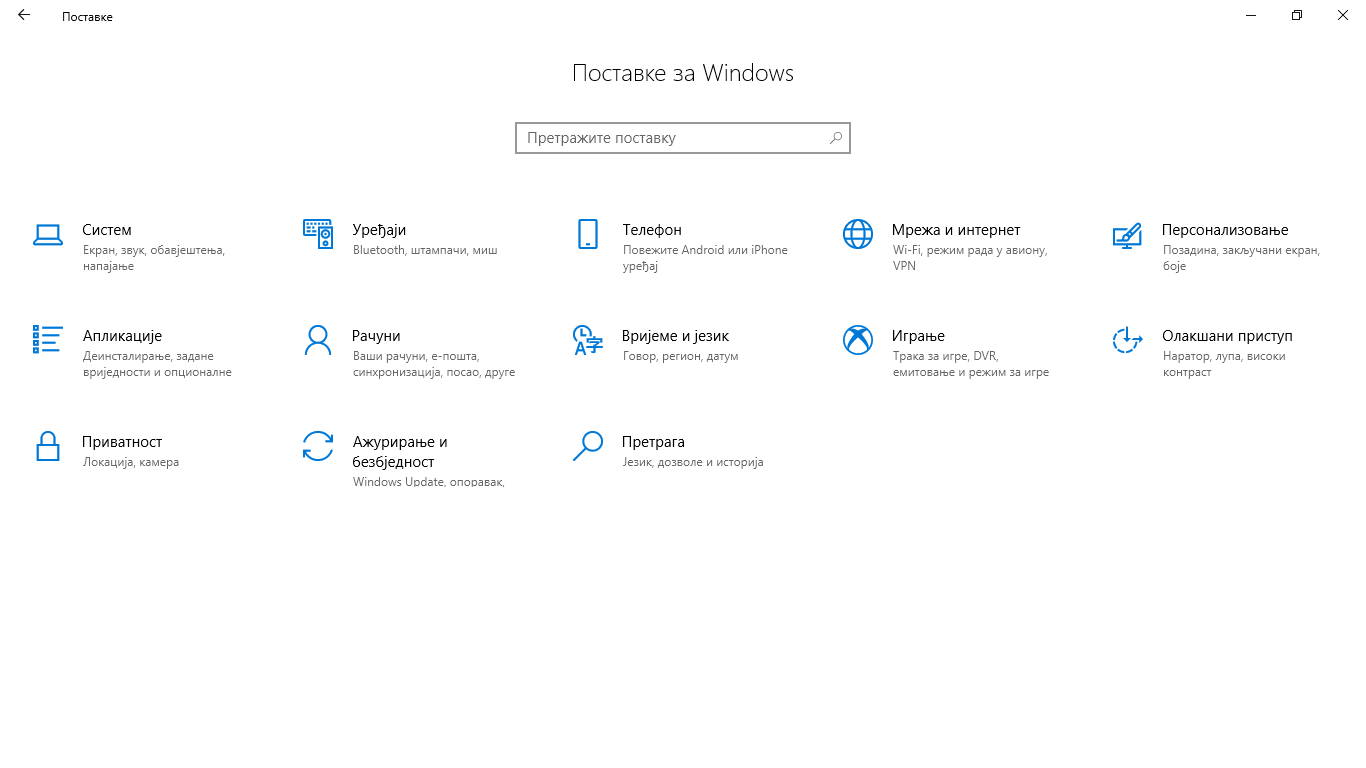1366x768 pixels.
Task: Open the Приватност title
Action: pos(122,442)
